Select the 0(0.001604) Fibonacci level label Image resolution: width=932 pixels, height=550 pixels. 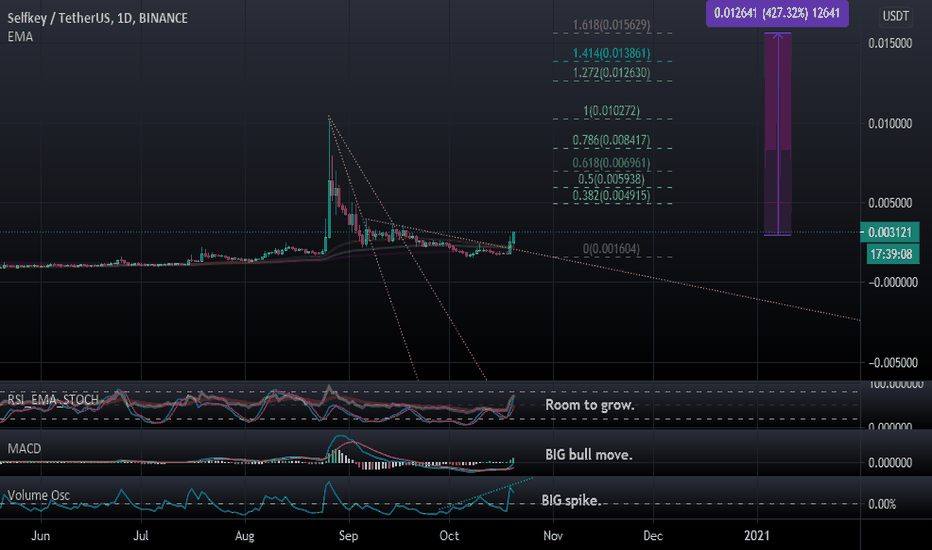(x=611, y=249)
